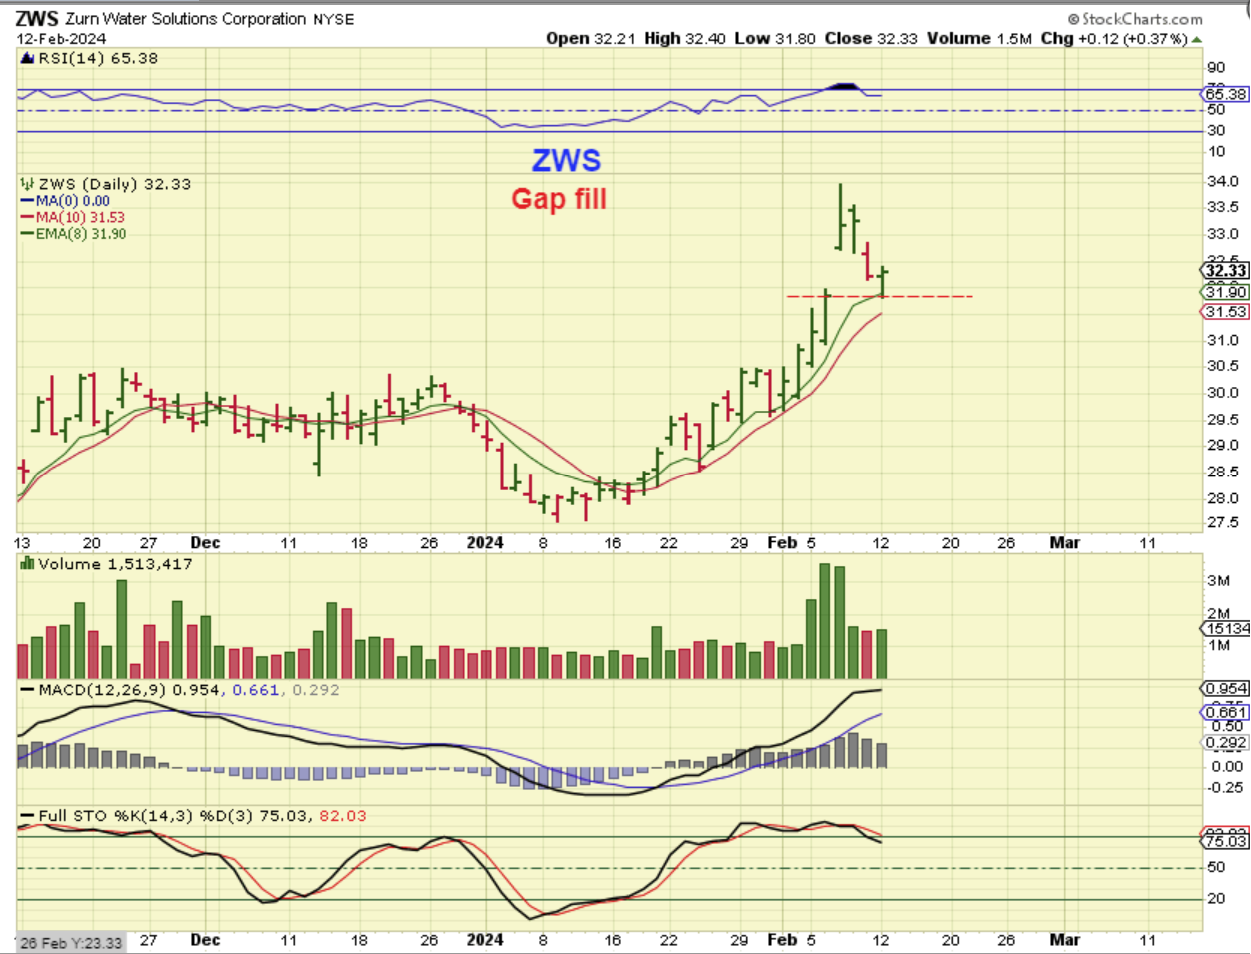Click the 75.03 stochastic tag on right axis

1226,841
